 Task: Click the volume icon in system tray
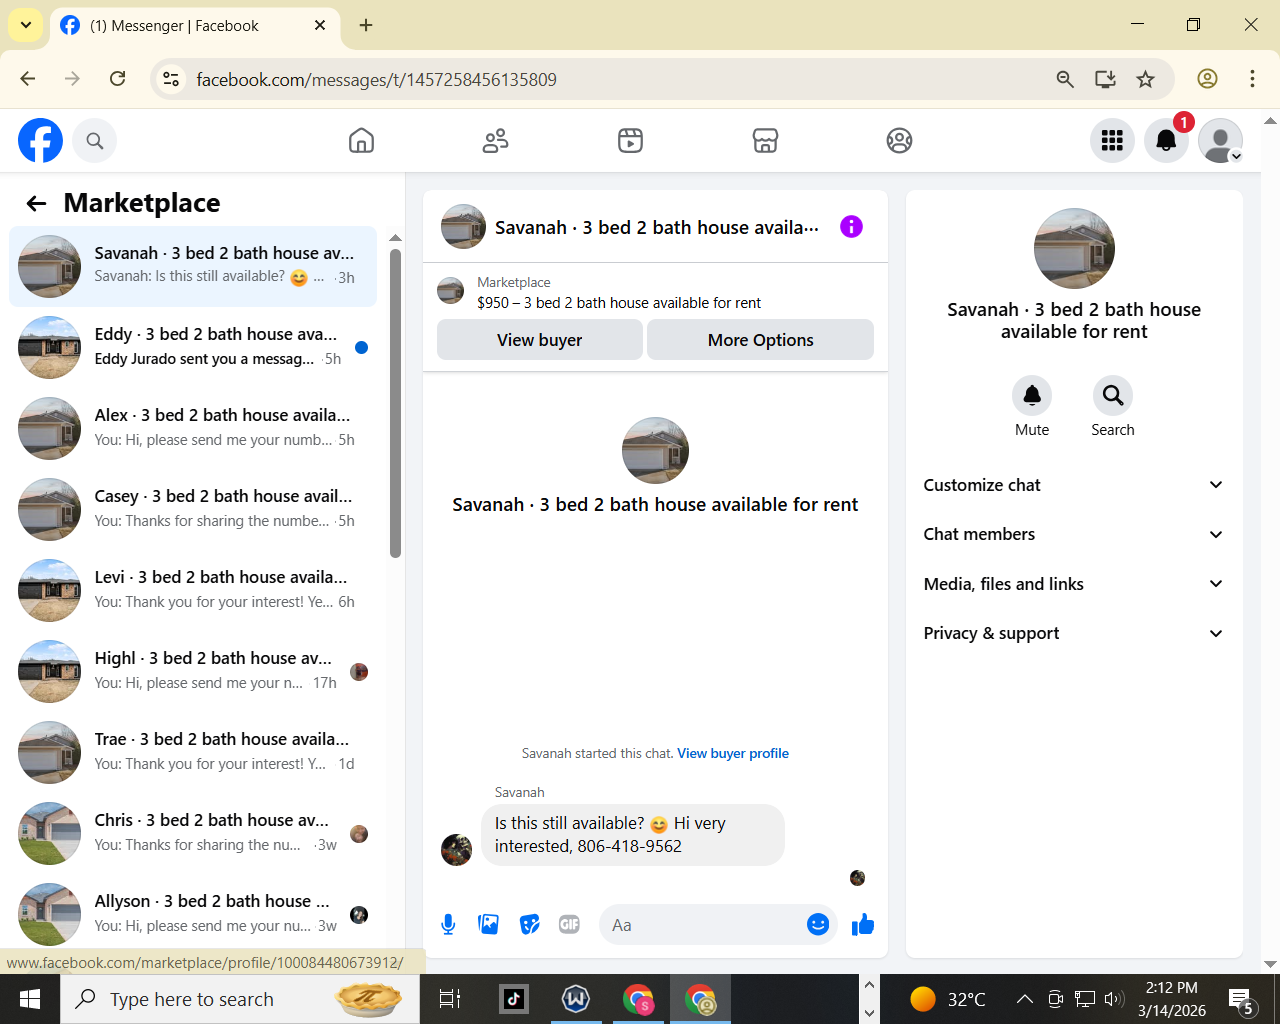coord(1114,999)
